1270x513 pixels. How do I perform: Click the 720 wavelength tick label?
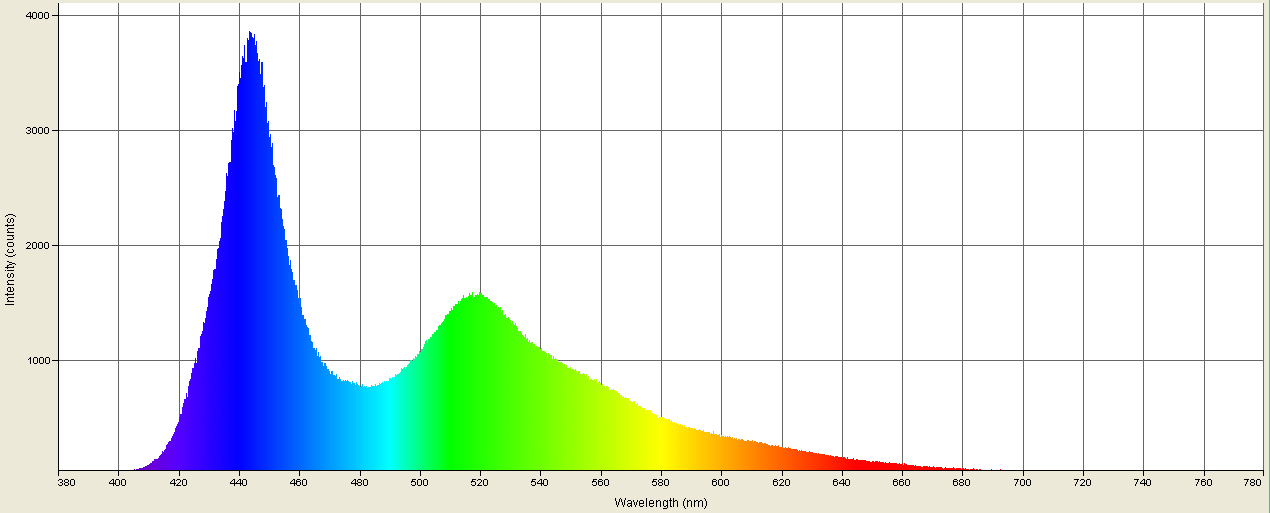(1083, 483)
